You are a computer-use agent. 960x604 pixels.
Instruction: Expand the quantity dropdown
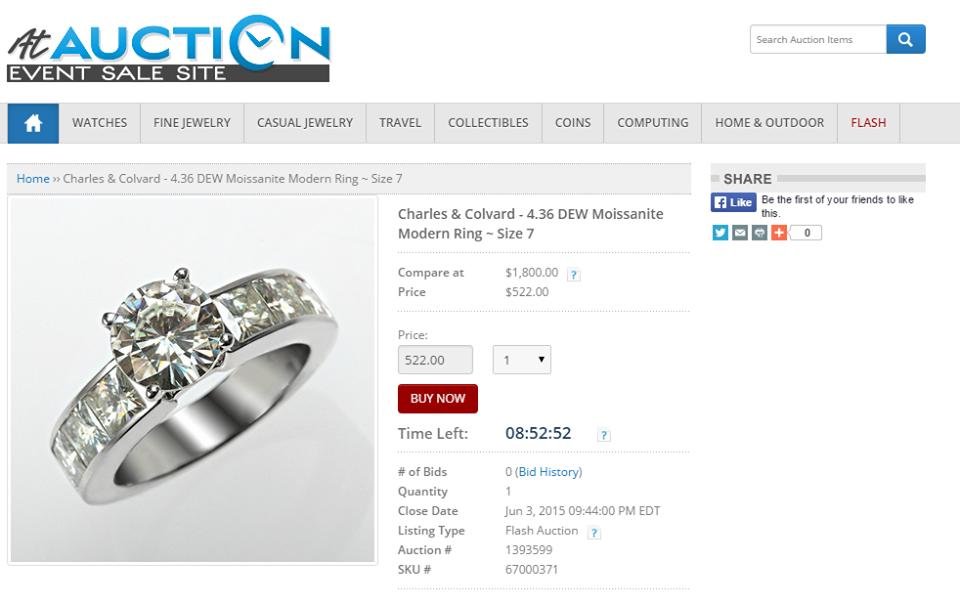[522, 360]
